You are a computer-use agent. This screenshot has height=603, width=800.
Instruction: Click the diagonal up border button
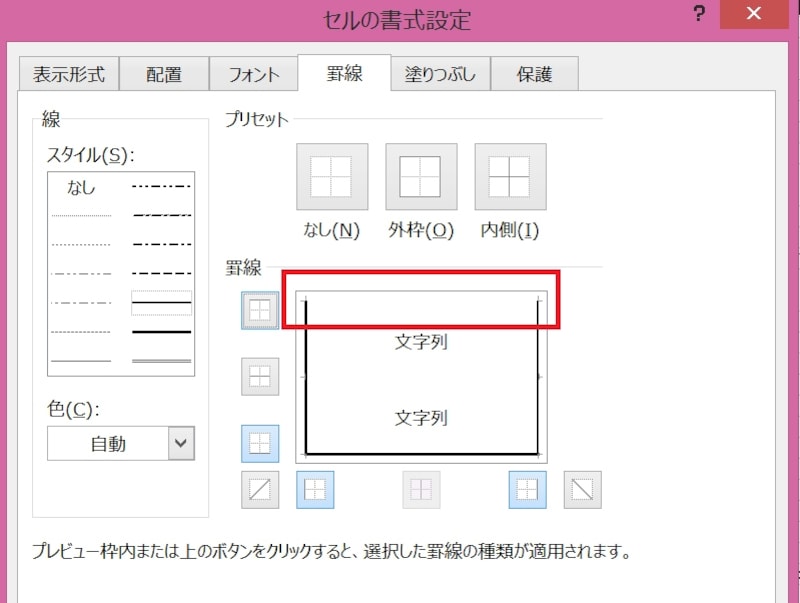pyautogui.click(x=260, y=490)
